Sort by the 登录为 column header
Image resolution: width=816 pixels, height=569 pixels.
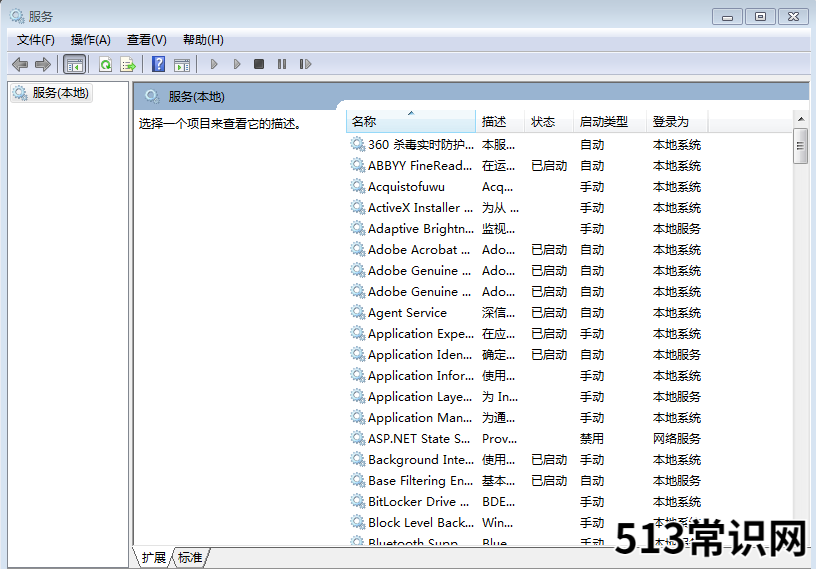tap(677, 122)
